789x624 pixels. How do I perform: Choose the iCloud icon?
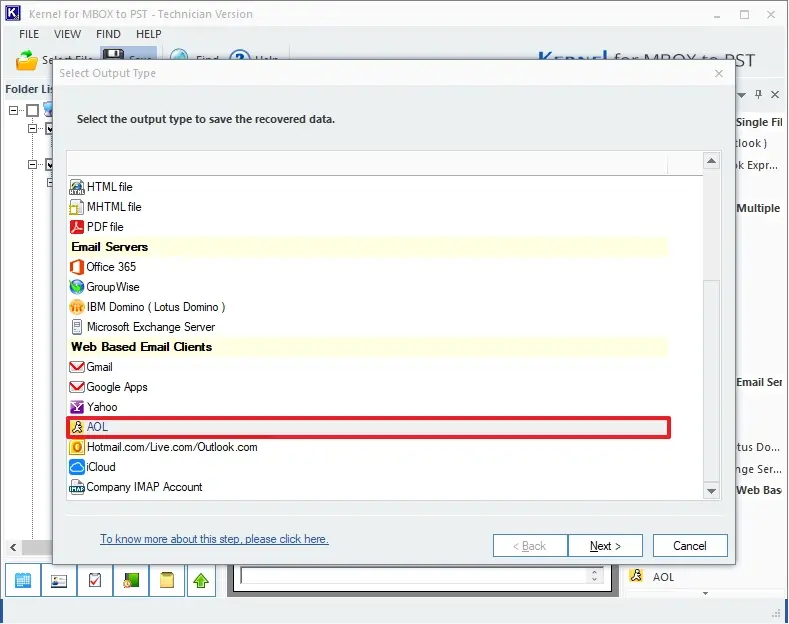76,467
